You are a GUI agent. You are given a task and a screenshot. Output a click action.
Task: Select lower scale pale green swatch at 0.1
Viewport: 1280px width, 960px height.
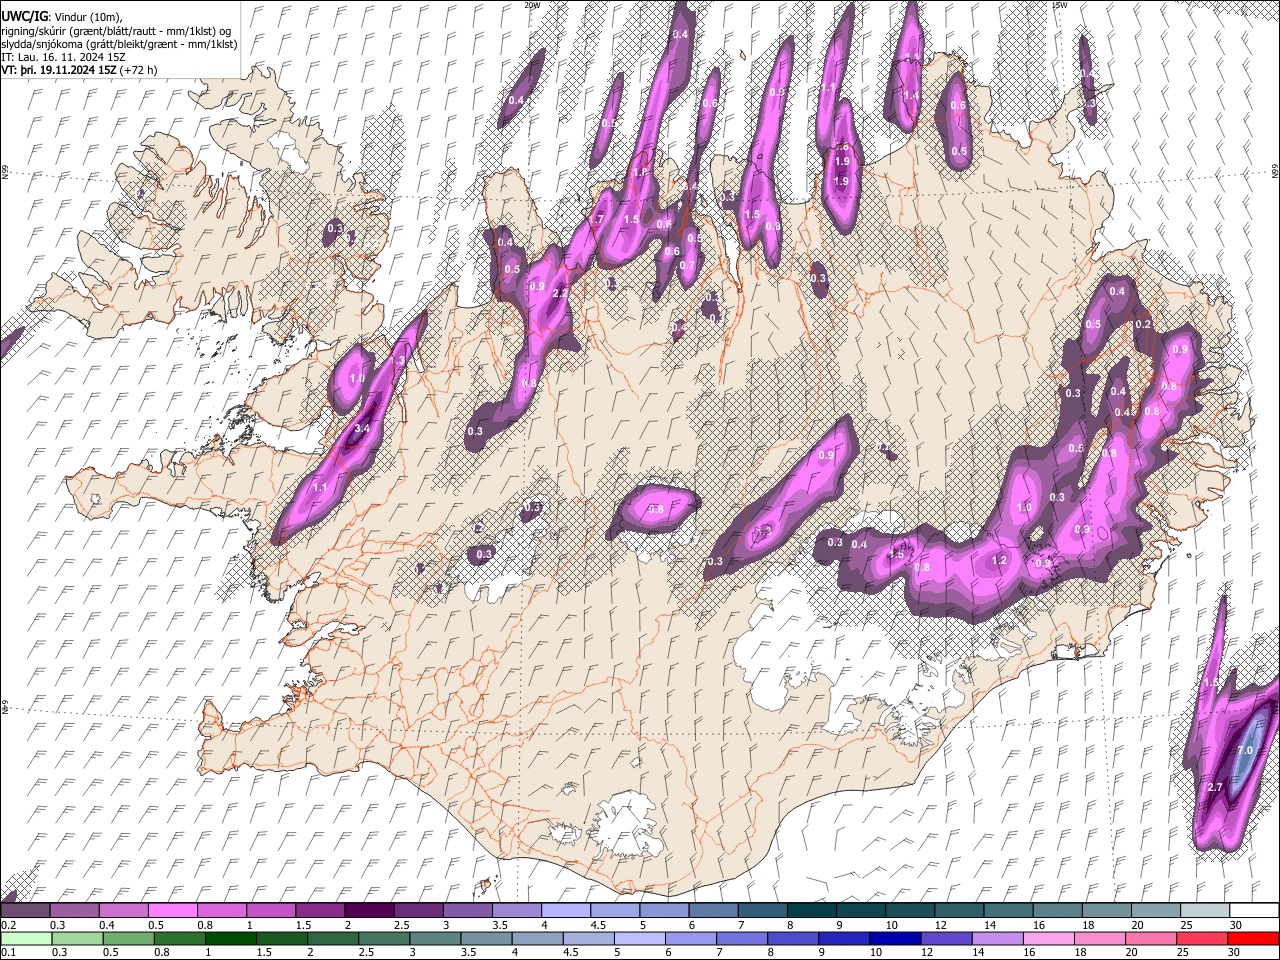pyautogui.click(x=26, y=938)
